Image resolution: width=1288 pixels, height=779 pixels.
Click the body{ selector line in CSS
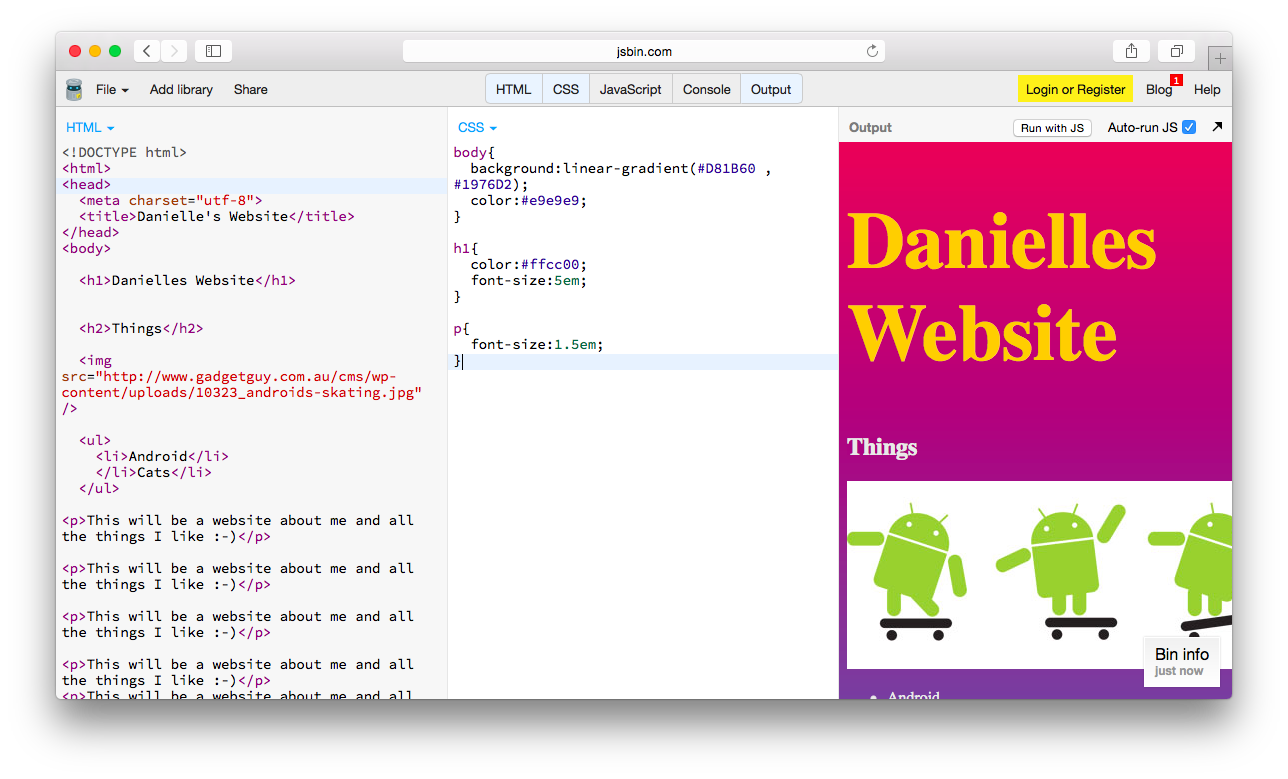[475, 152]
